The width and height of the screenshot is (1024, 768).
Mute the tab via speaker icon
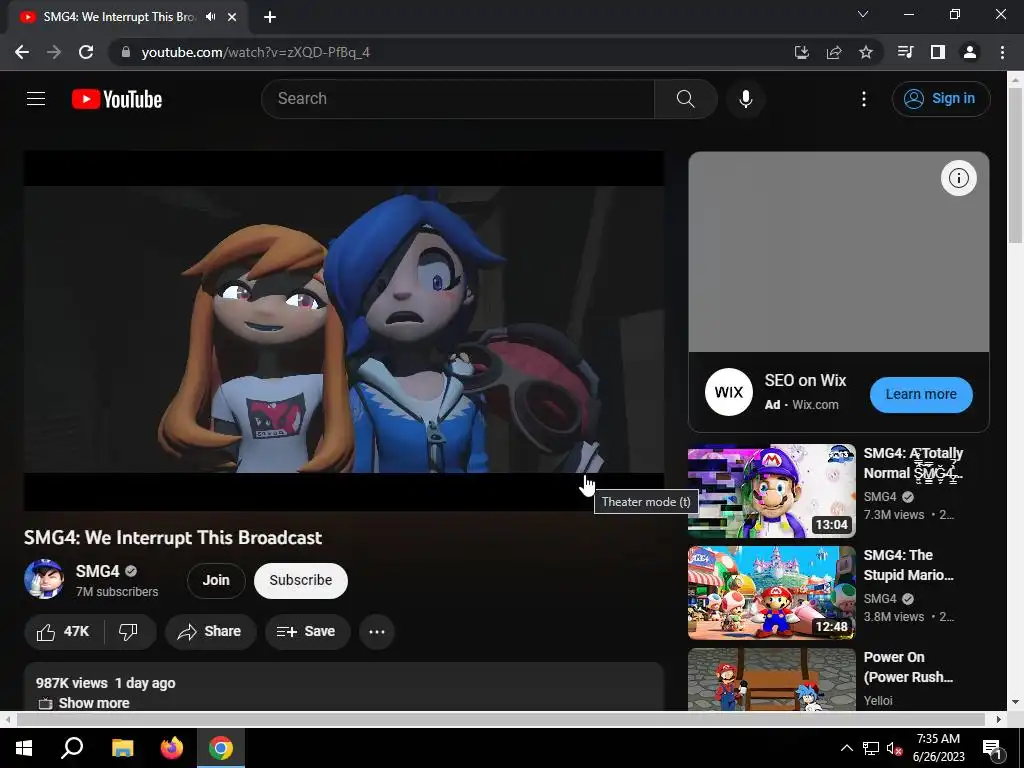pos(210,17)
